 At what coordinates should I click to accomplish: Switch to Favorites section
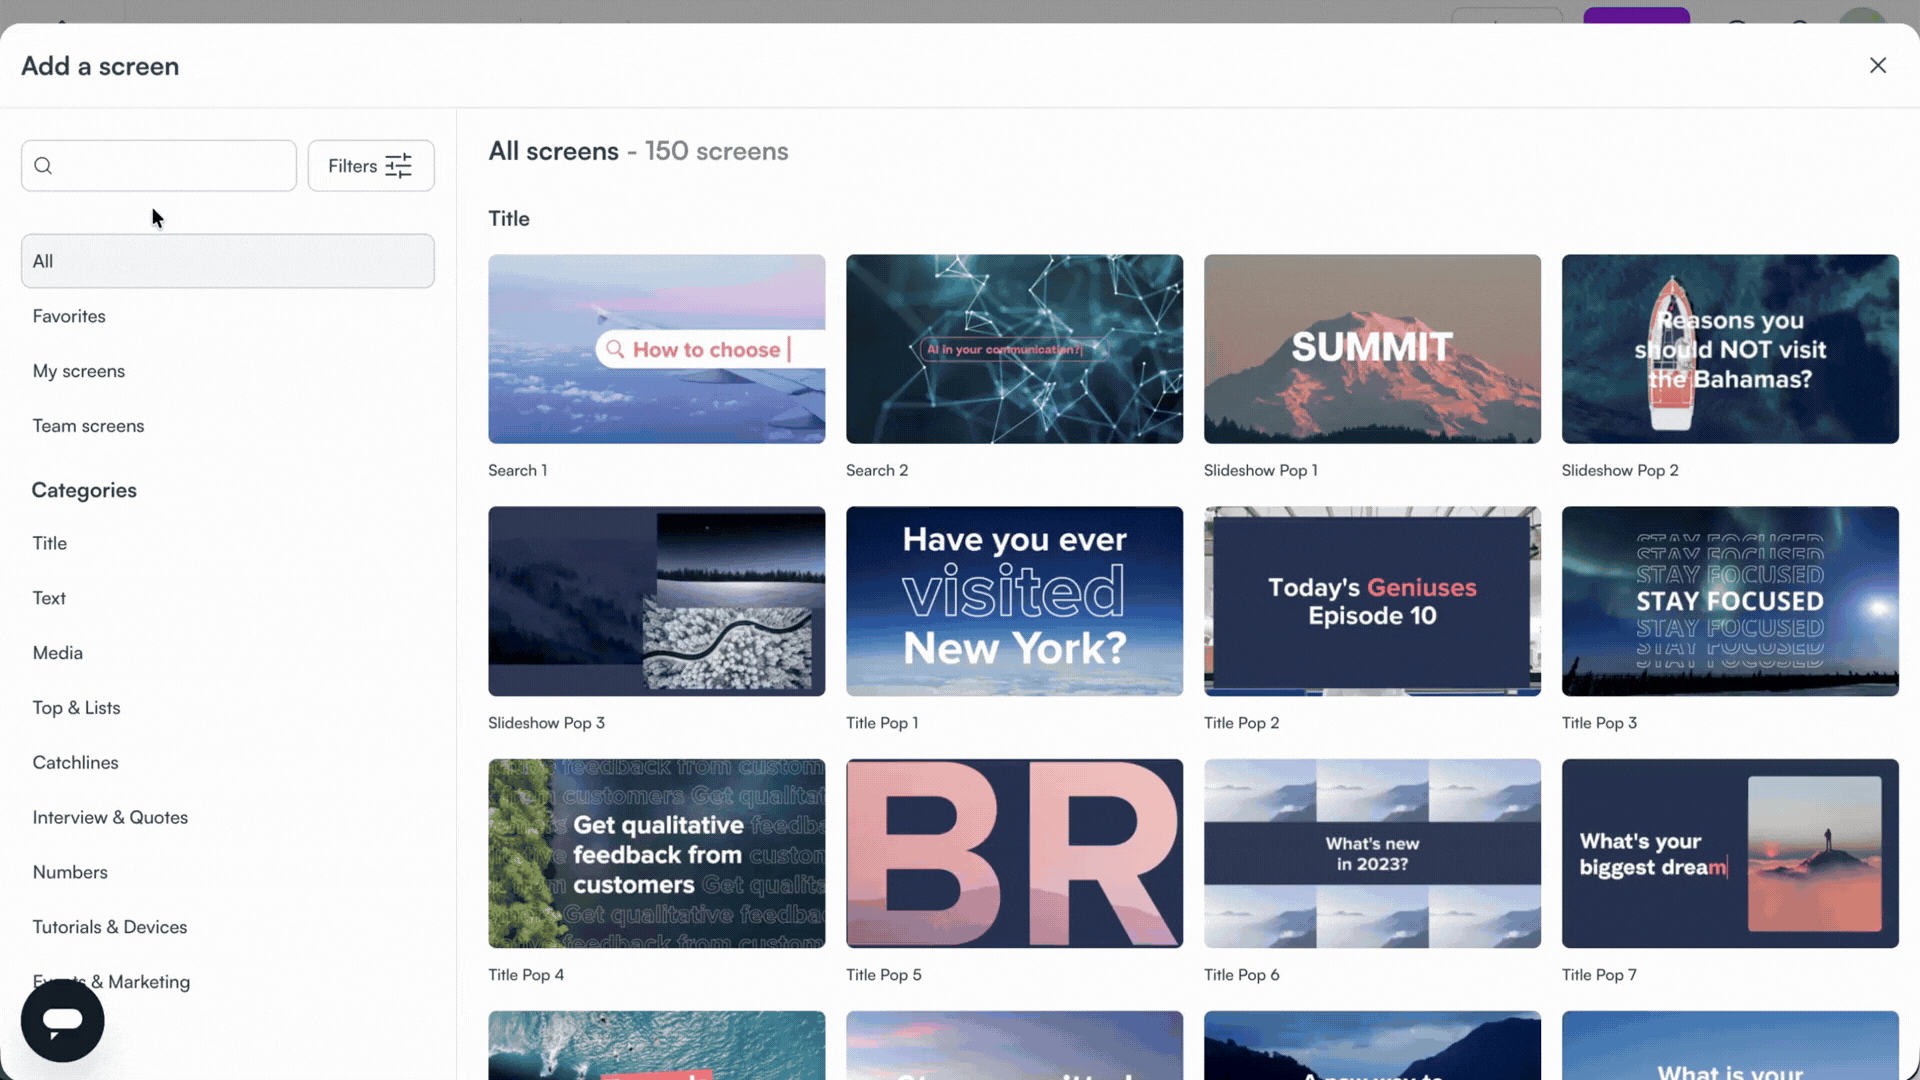click(69, 316)
